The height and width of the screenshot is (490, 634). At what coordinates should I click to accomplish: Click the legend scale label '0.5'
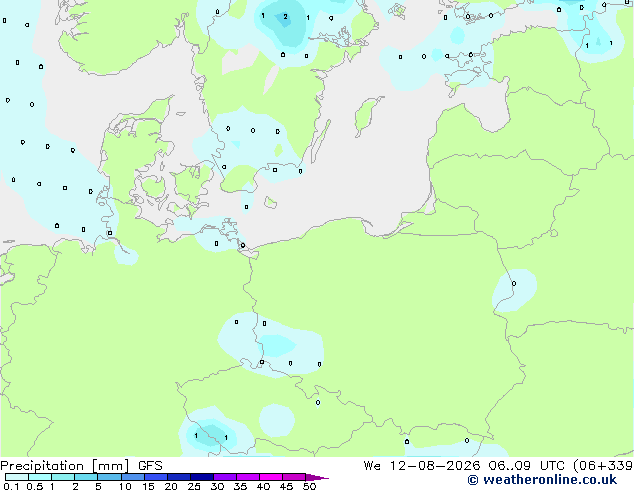(x=34, y=486)
